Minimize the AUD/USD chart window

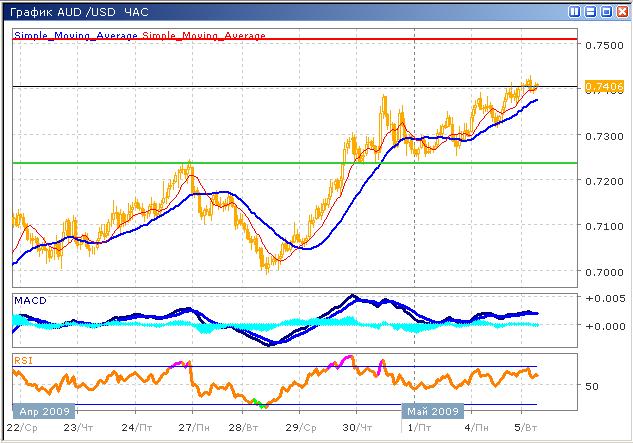[590, 12]
